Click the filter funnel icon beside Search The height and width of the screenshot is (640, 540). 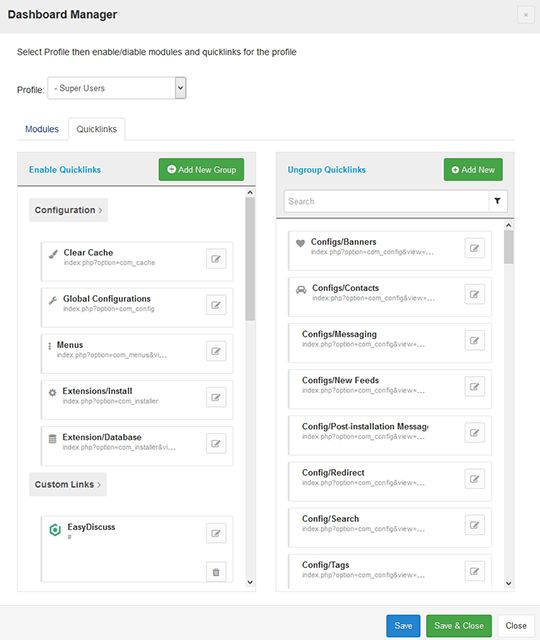coord(498,201)
